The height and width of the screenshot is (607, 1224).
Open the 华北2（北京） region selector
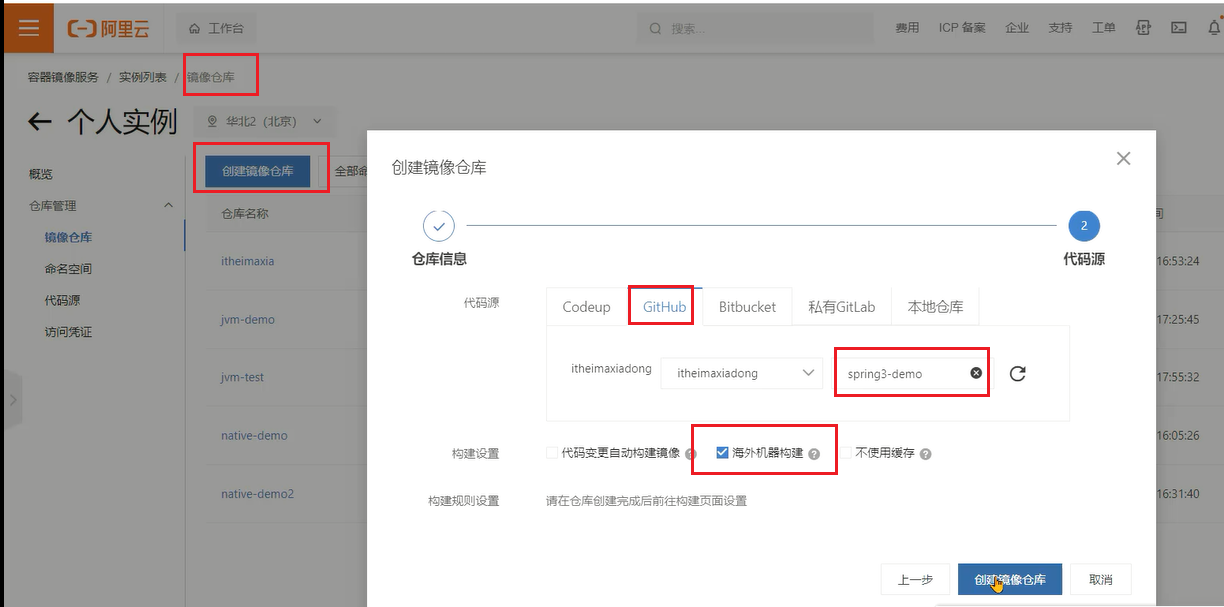click(x=265, y=122)
